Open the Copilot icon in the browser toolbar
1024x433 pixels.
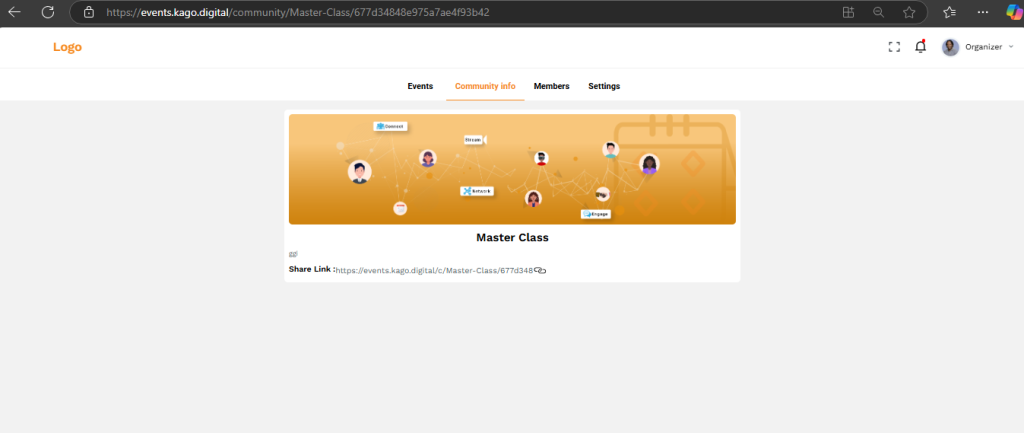1012,12
